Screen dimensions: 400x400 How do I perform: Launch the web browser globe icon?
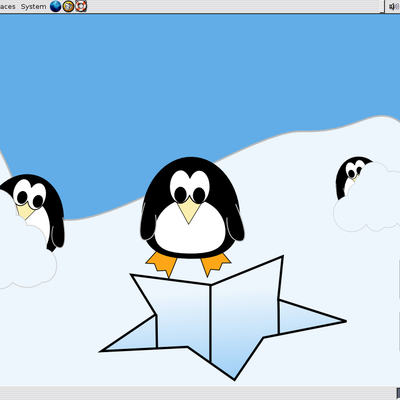coord(55,6)
